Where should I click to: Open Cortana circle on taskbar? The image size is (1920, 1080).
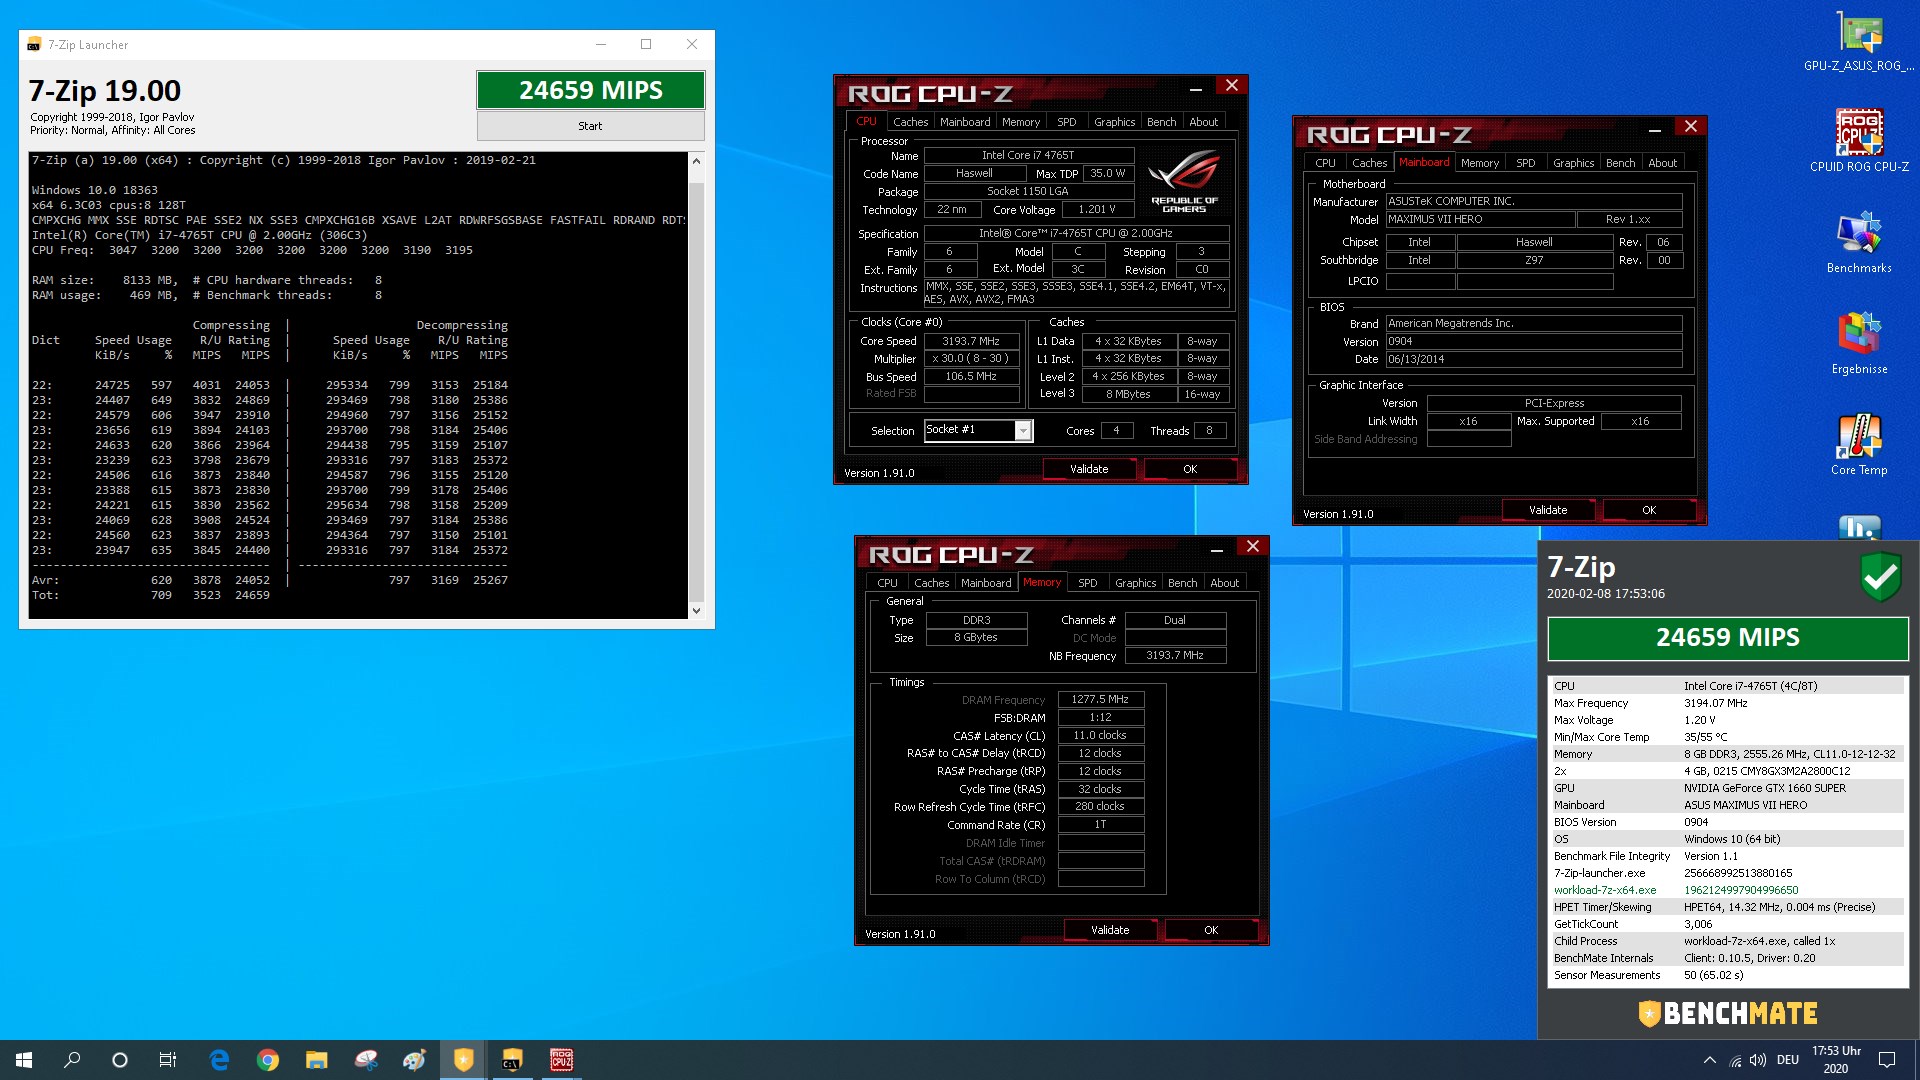[120, 1060]
